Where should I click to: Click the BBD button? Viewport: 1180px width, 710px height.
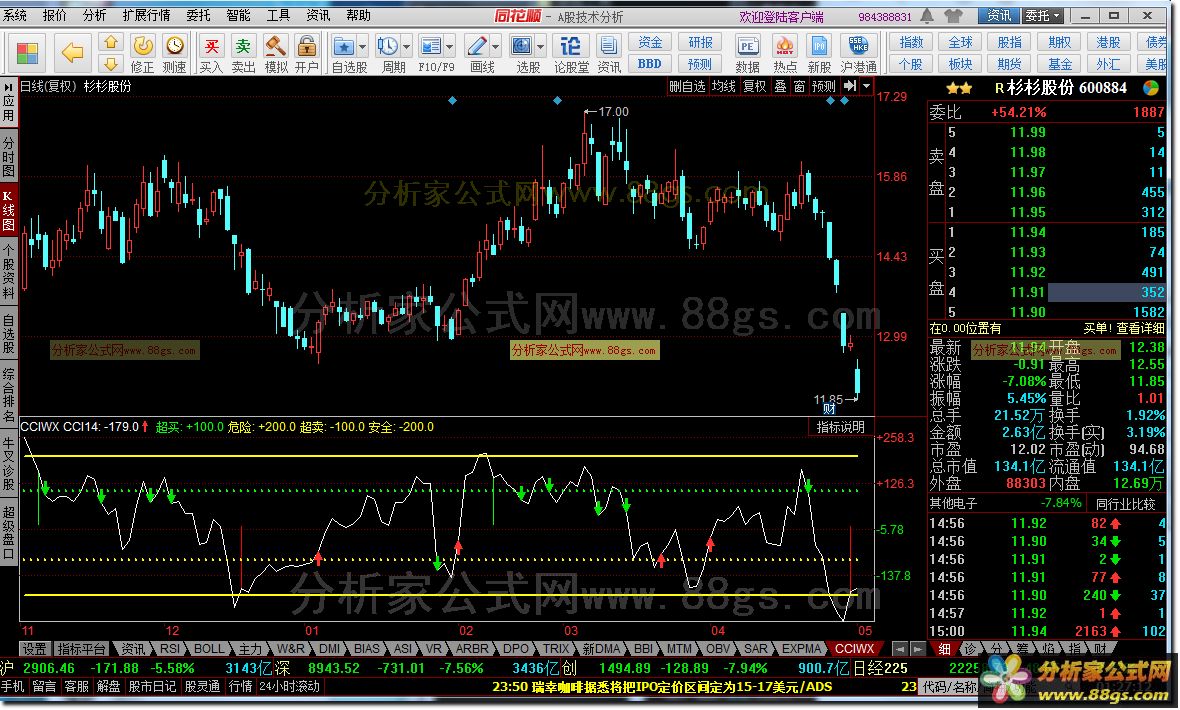[650, 63]
